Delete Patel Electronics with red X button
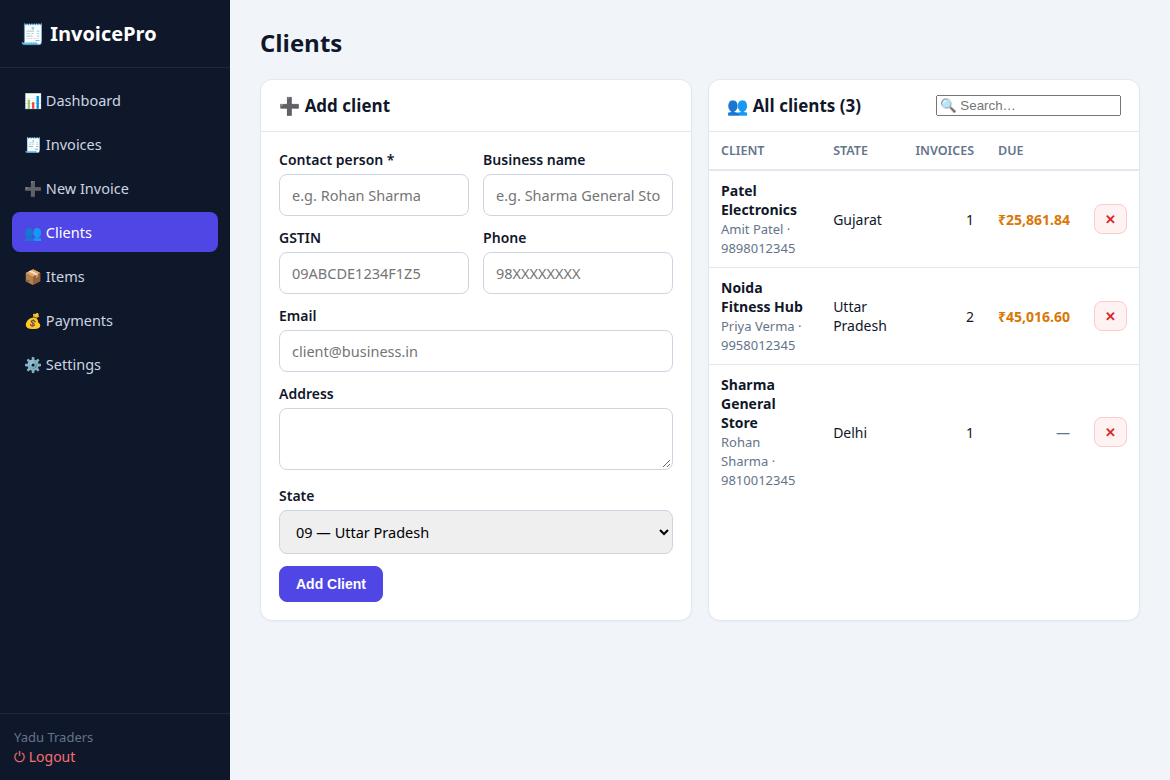Image resolution: width=1170 pixels, height=780 pixels. coord(1110,219)
